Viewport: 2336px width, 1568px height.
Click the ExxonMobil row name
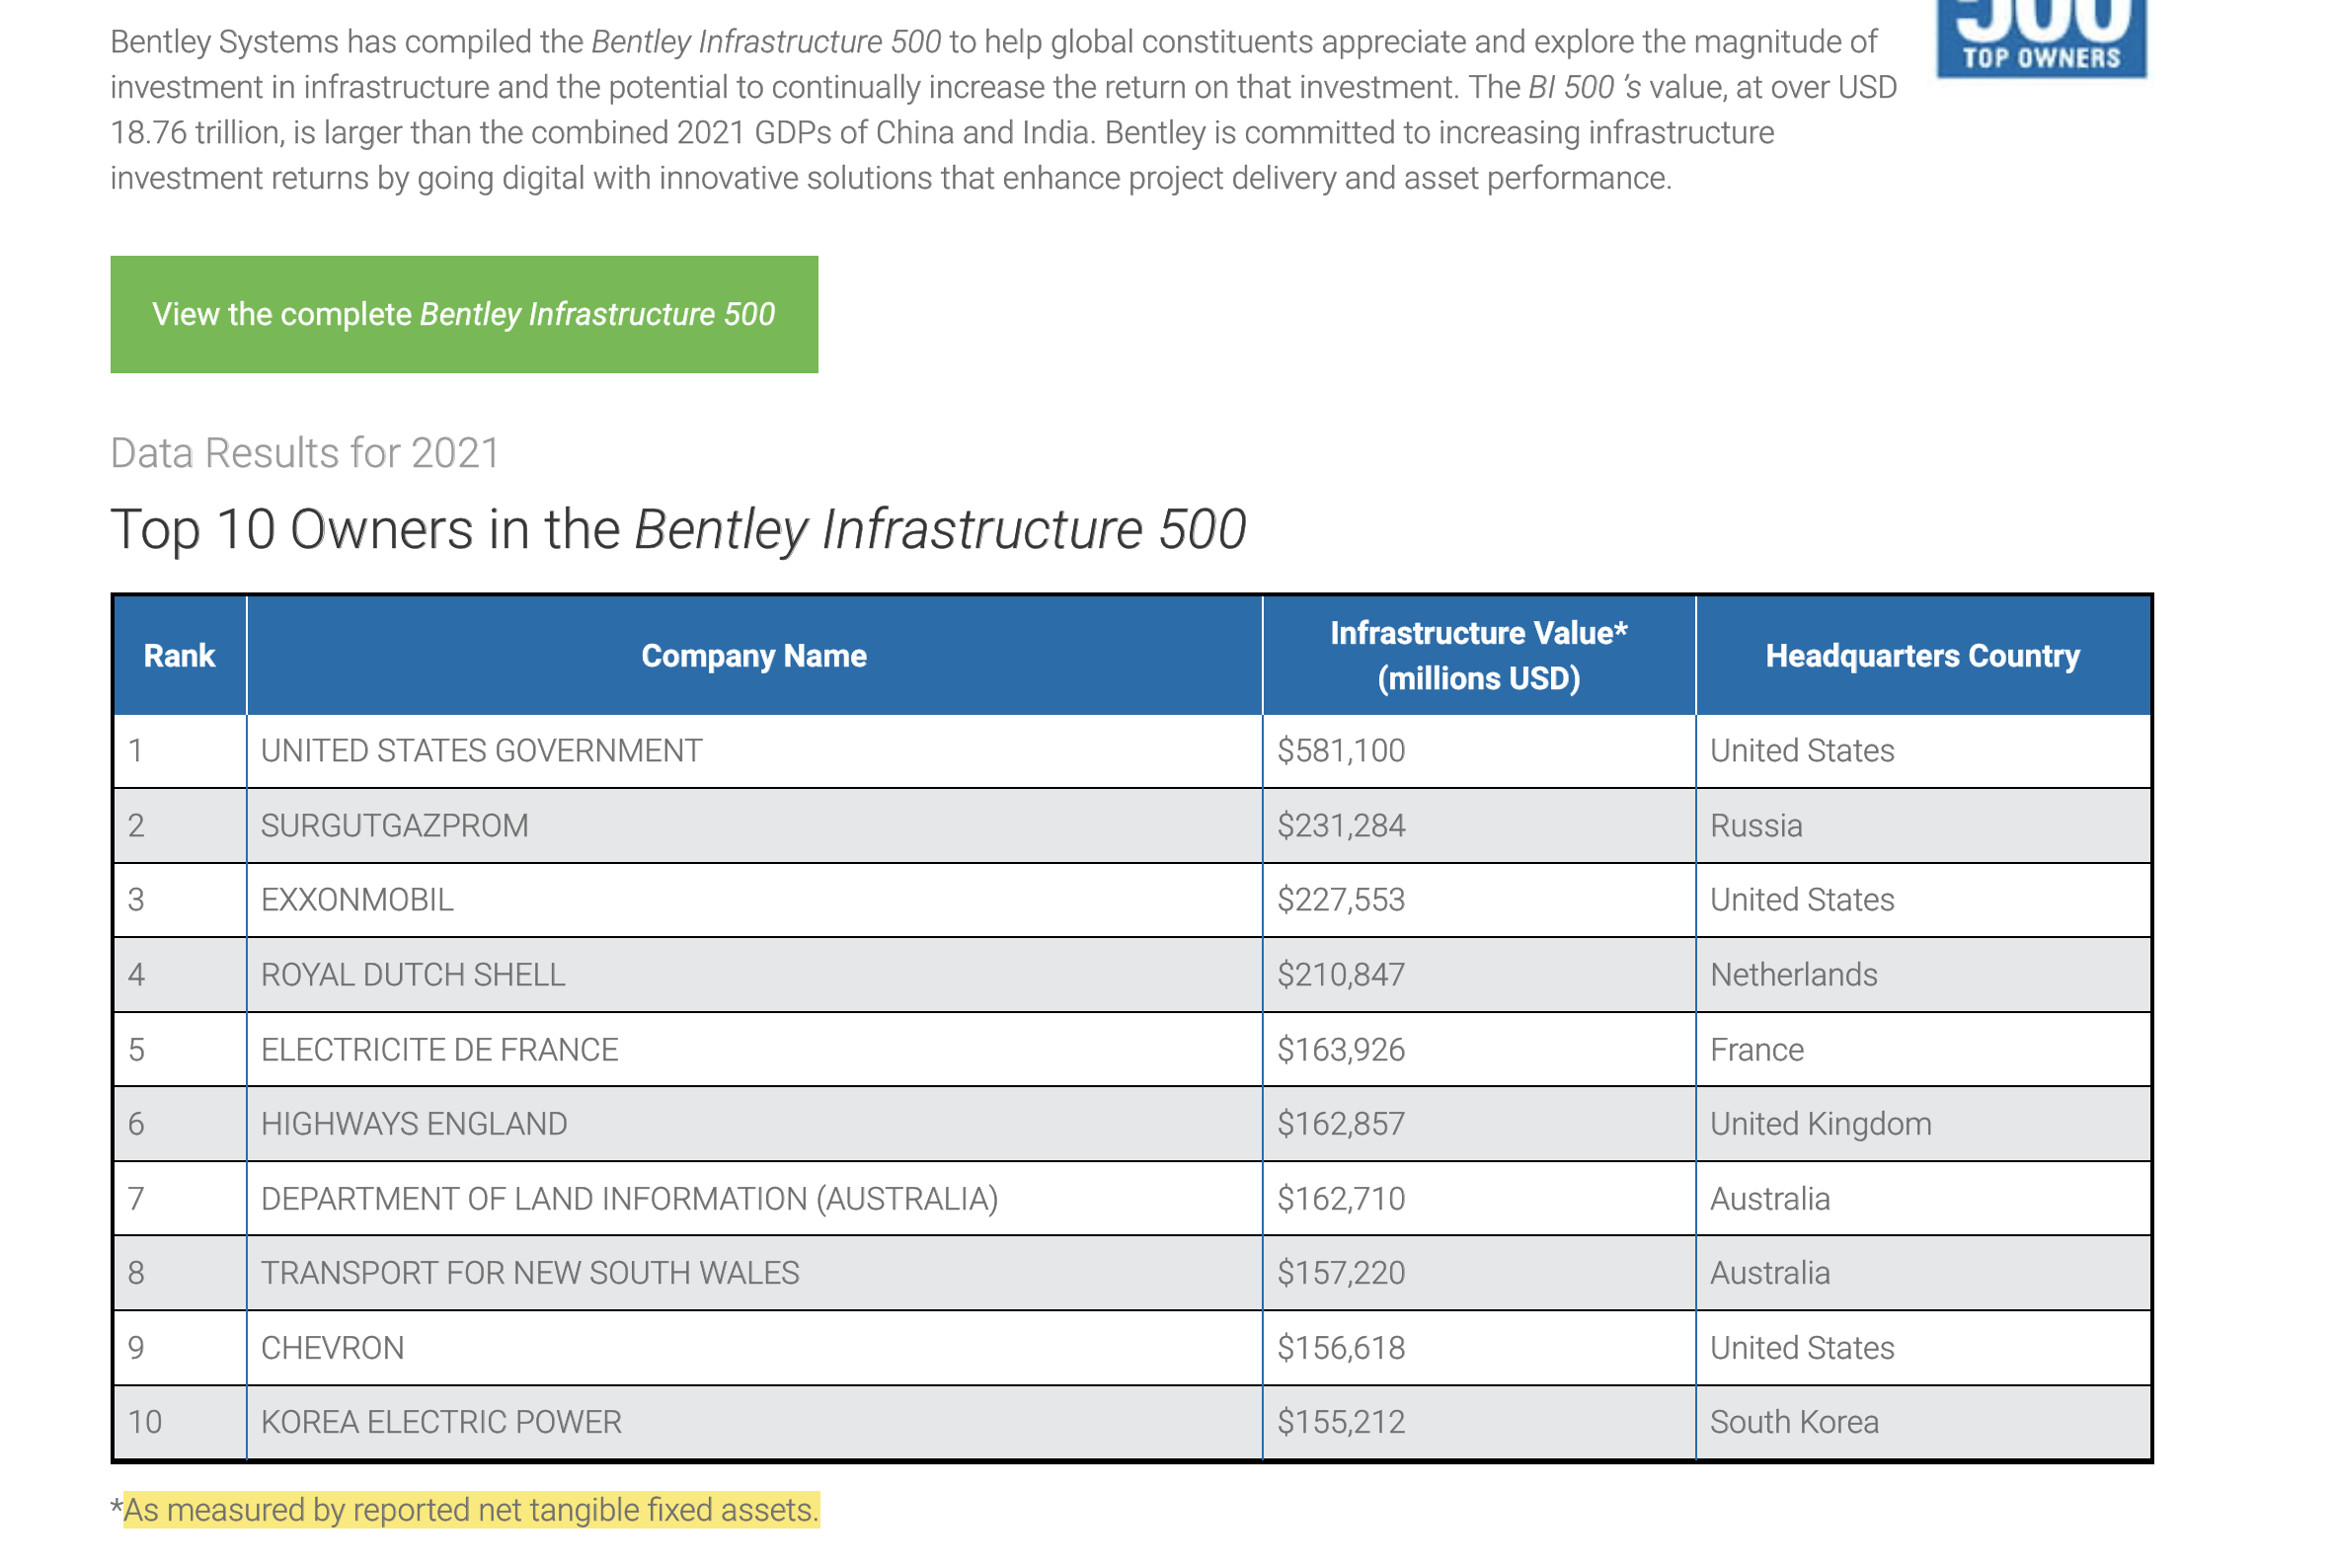tap(357, 900)
